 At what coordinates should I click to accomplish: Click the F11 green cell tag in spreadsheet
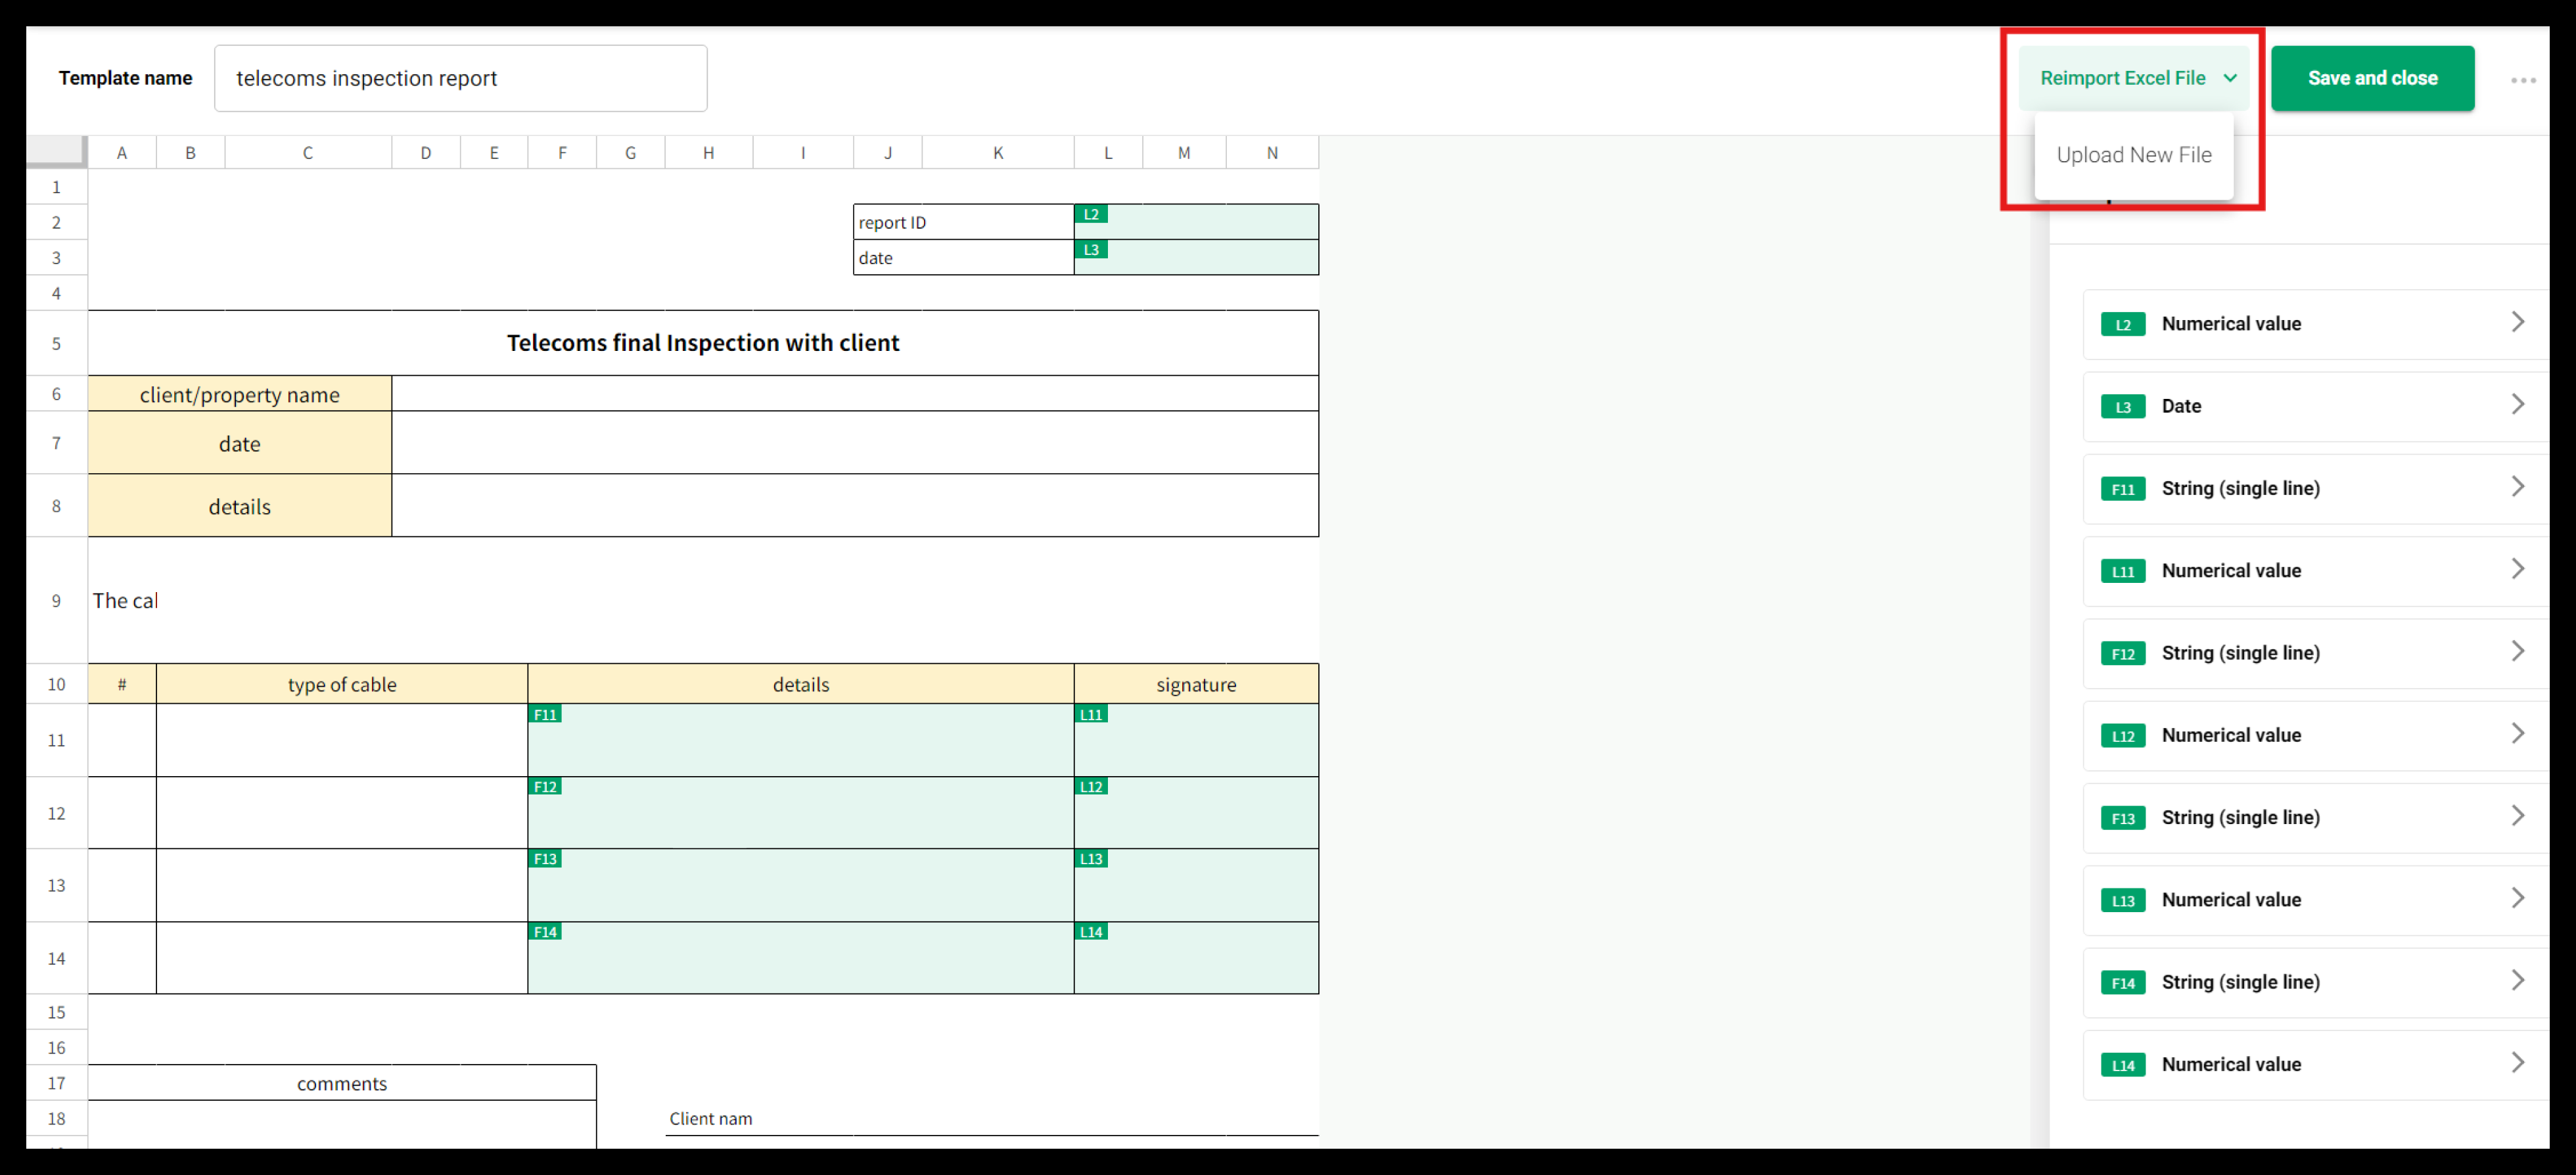(544, 714)
